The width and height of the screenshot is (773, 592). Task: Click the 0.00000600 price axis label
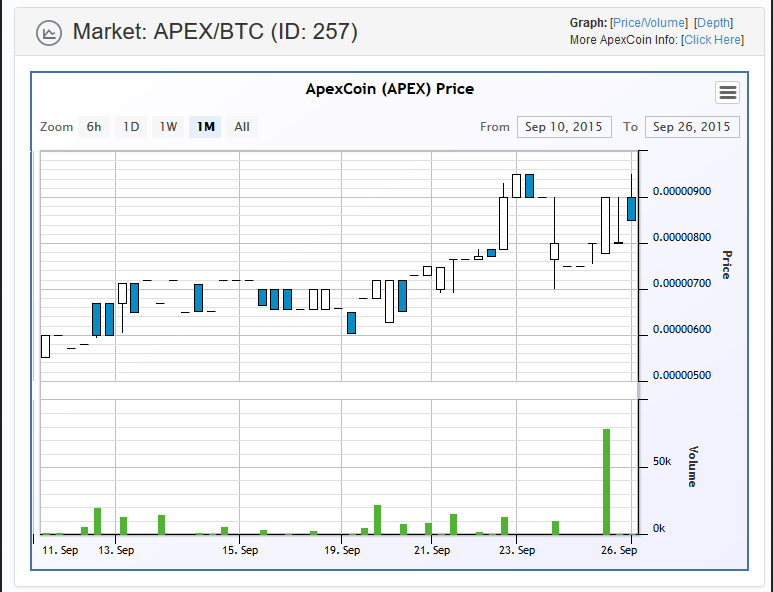click(682, 329)
